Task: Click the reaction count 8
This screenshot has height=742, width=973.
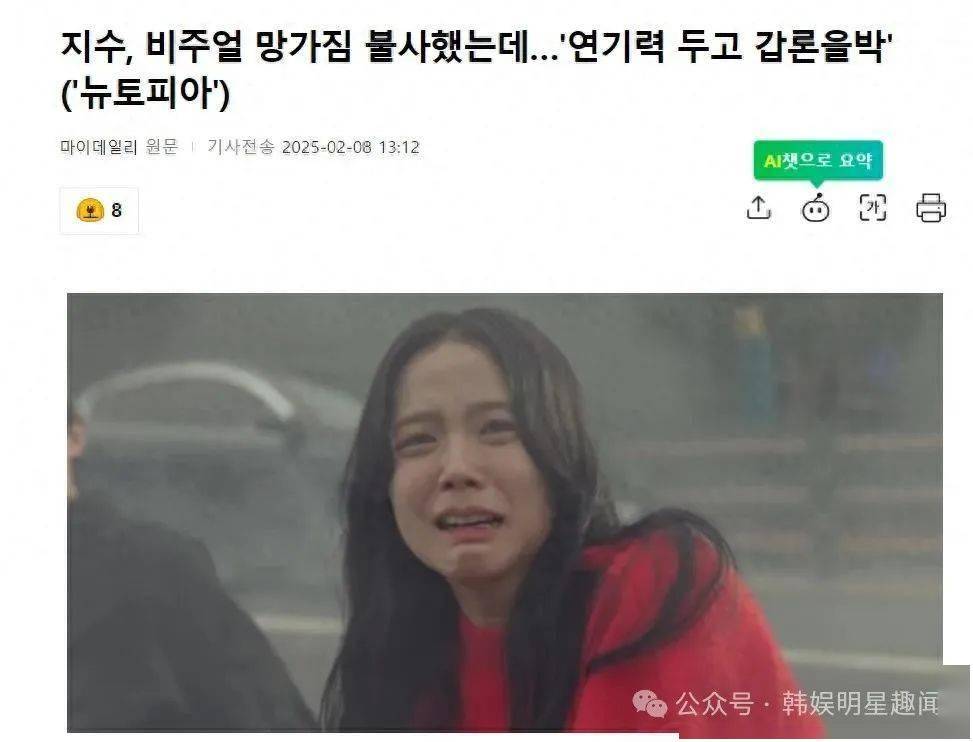Action: tap(117, 210)
